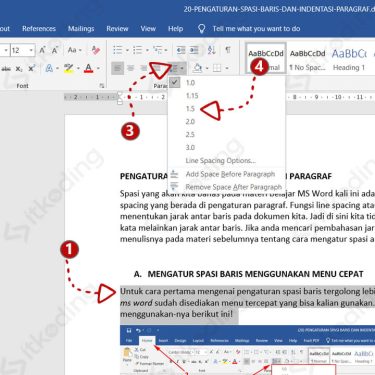Expand the numbering library dropdown
This screenshot has height=375, width=375.
[147, 50]
